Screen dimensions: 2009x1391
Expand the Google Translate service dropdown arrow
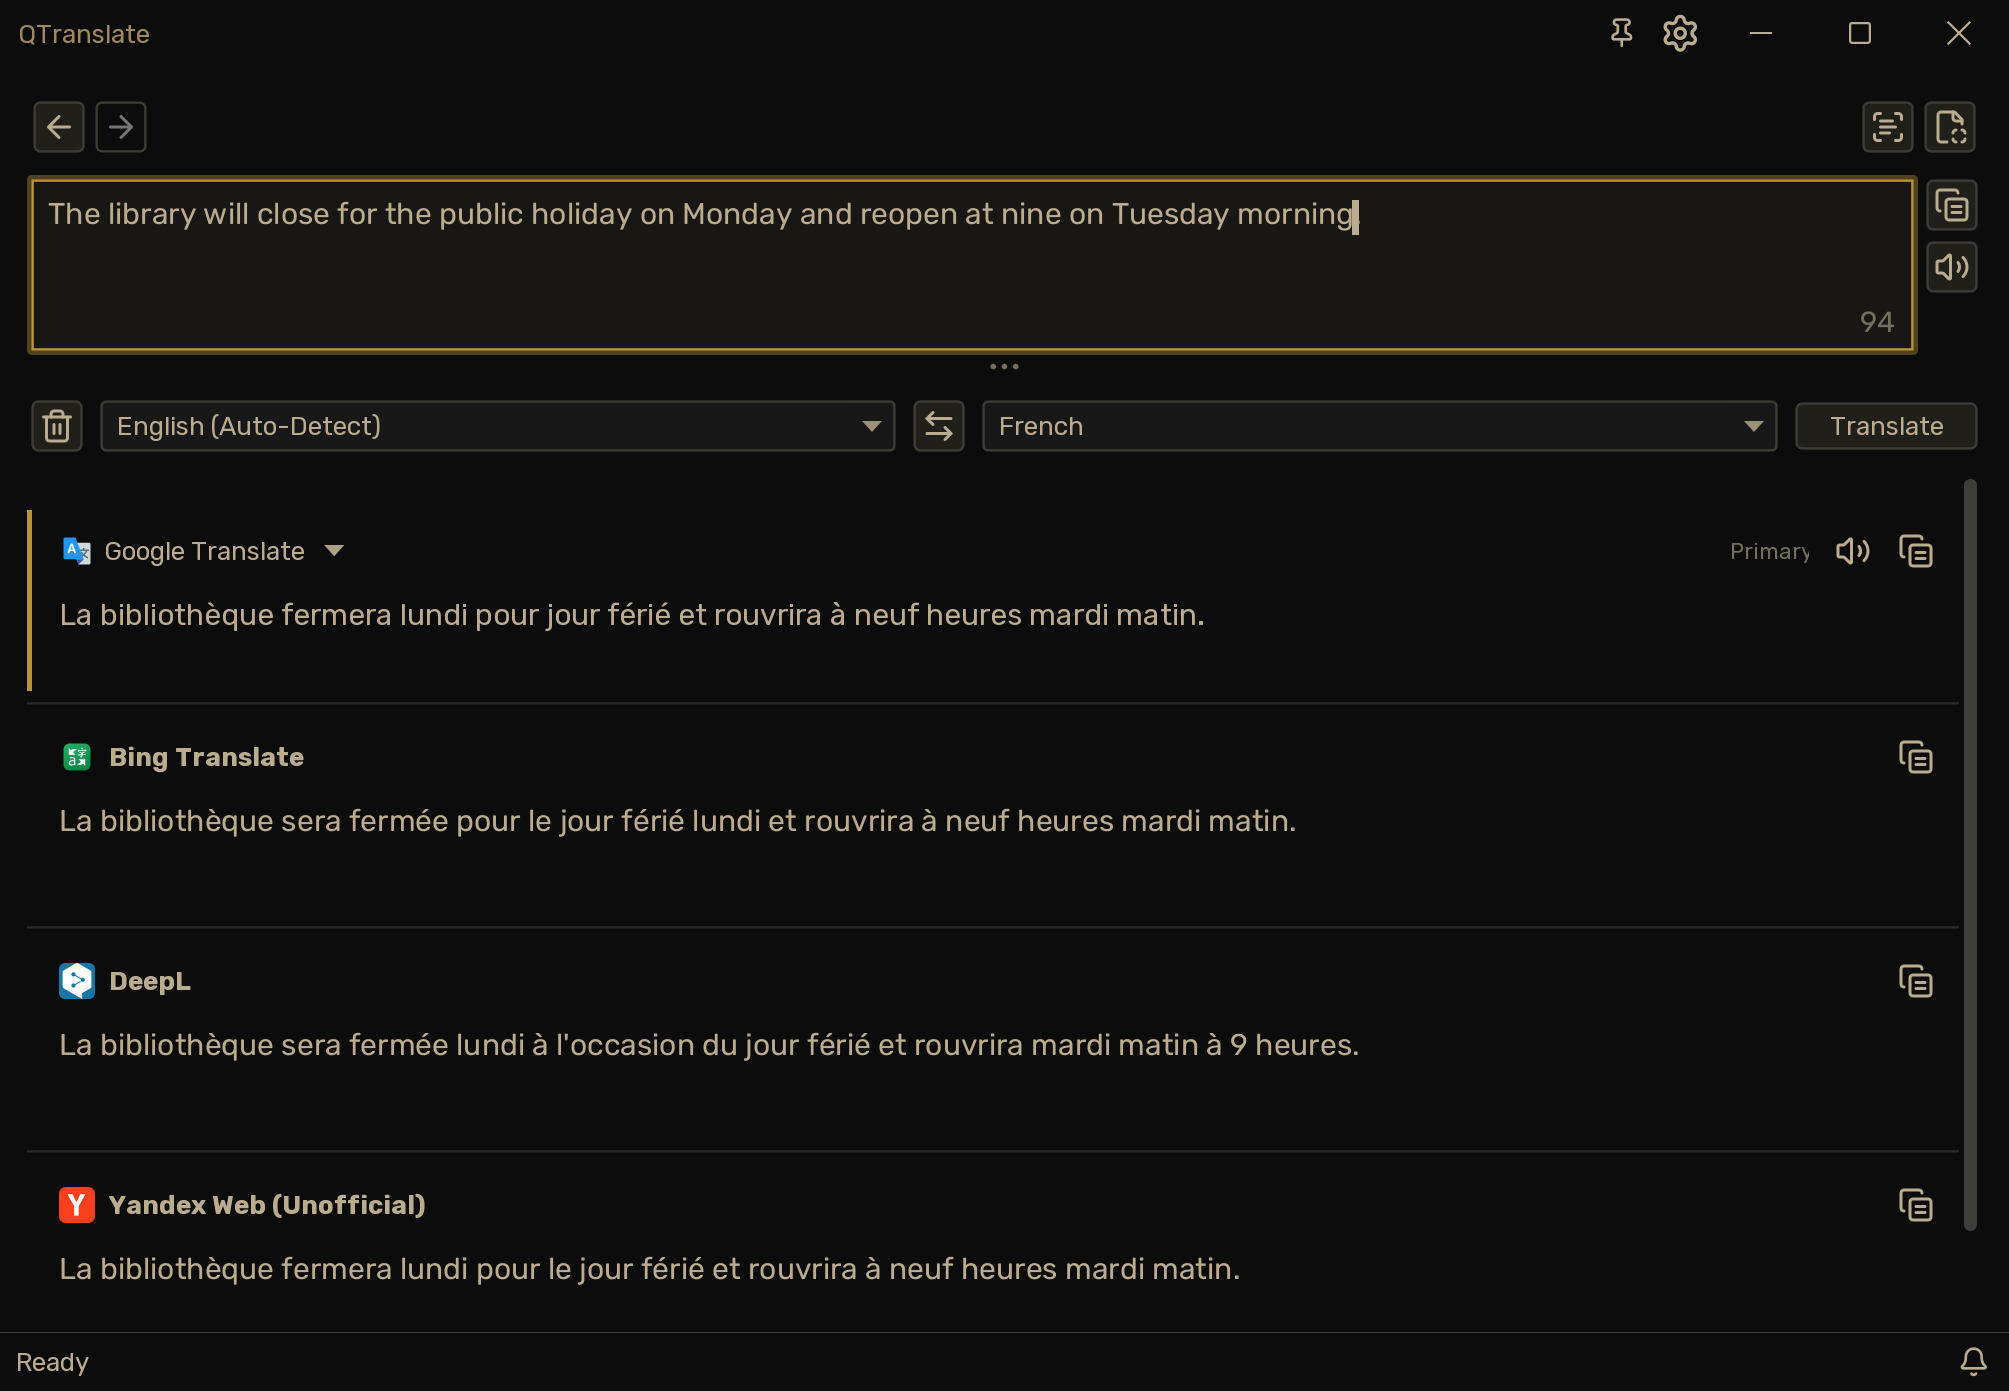point(335,551)
